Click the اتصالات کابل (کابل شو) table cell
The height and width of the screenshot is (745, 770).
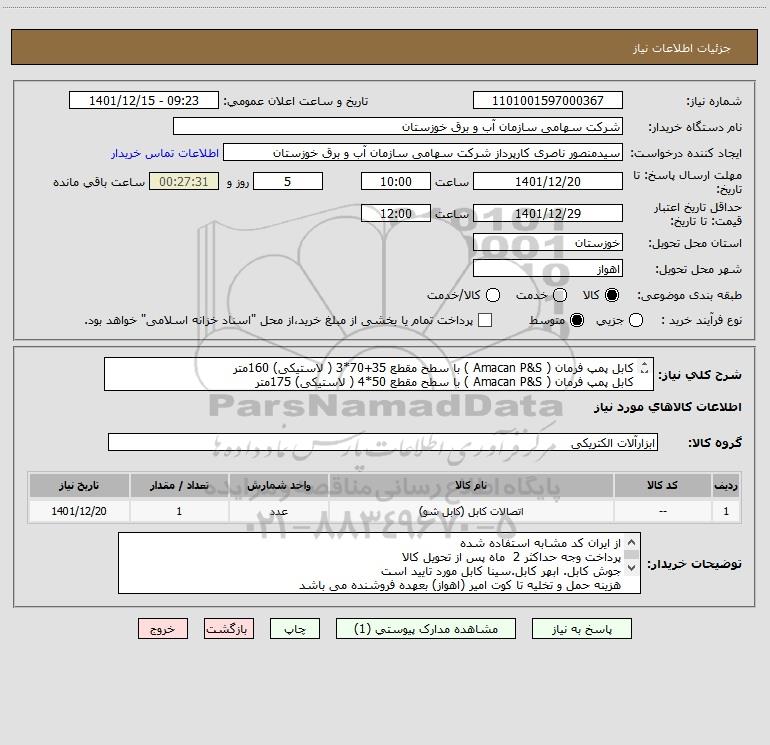[471, 511]
